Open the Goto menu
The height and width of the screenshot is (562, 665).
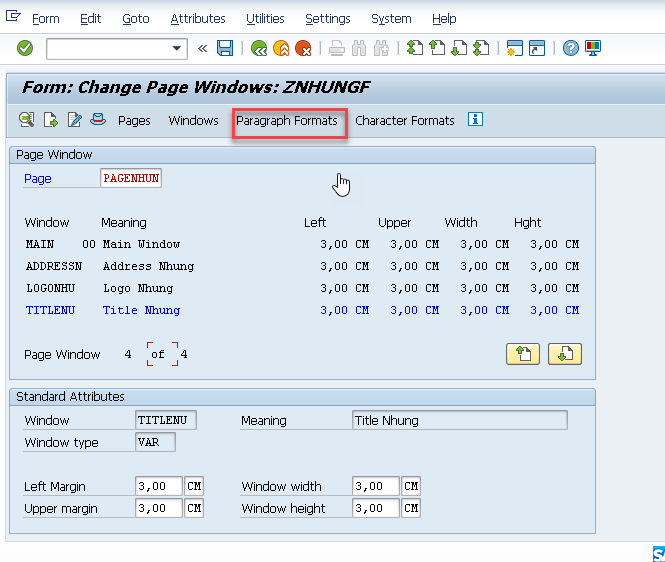[136, 19]
